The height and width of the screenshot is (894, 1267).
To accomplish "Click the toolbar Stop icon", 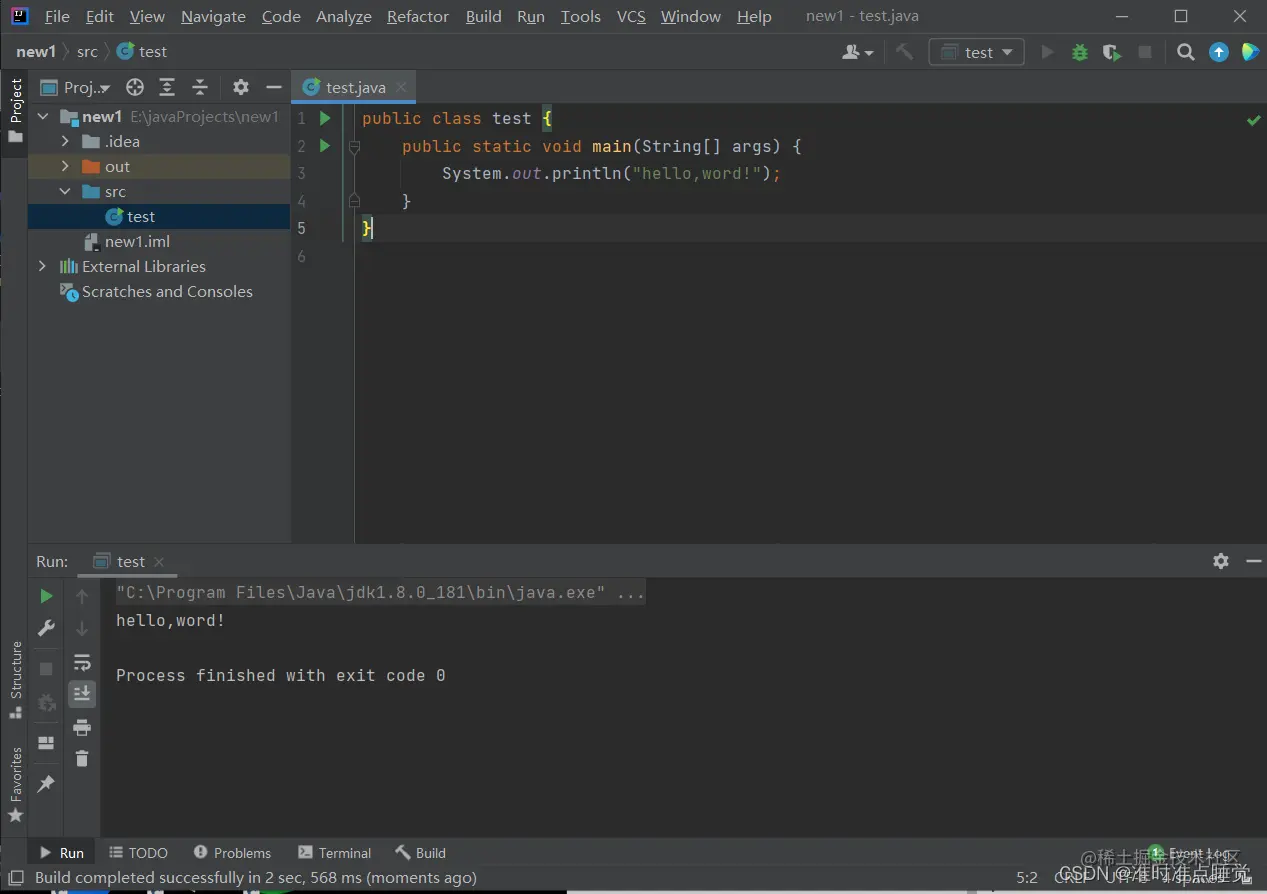I will 1145,52.
